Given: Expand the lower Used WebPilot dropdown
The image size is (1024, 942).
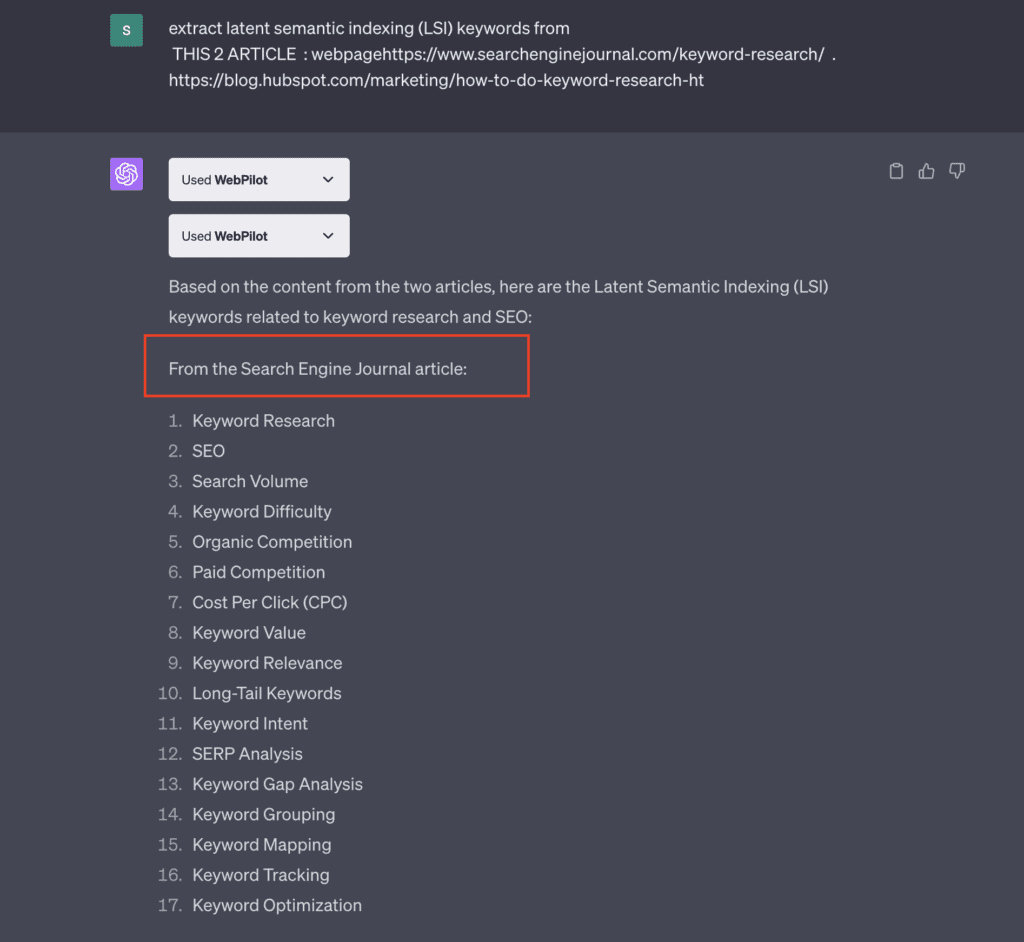Looking at the screenshot, I should pyautogui.click(x=259, y=236).
